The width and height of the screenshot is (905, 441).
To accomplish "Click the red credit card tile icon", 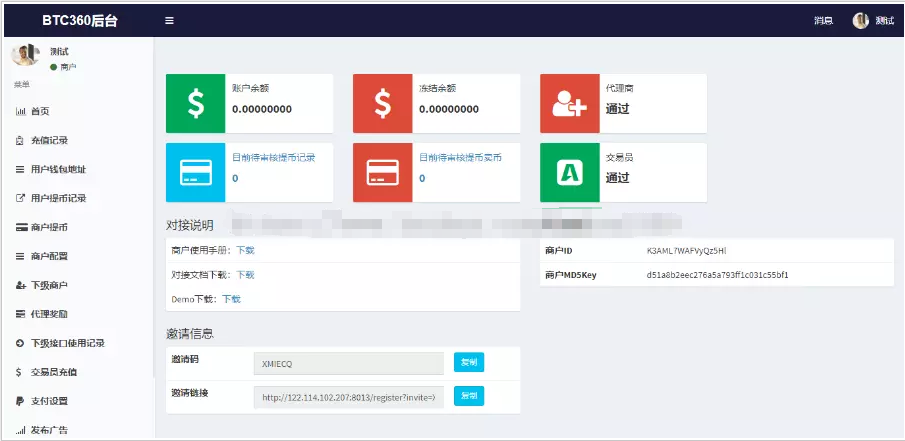I will pyautogui.click(x=383, y=172).
